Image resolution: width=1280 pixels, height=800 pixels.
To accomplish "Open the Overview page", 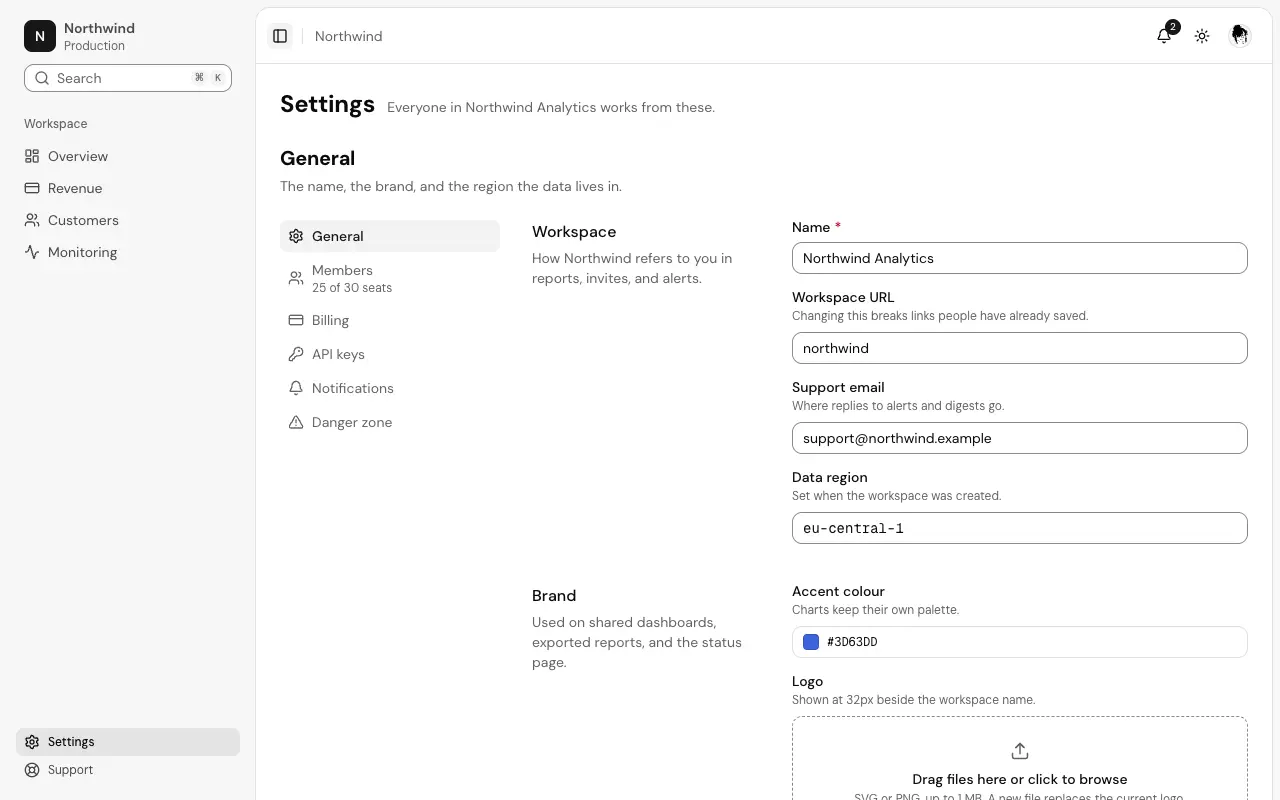I will point(128,156).
